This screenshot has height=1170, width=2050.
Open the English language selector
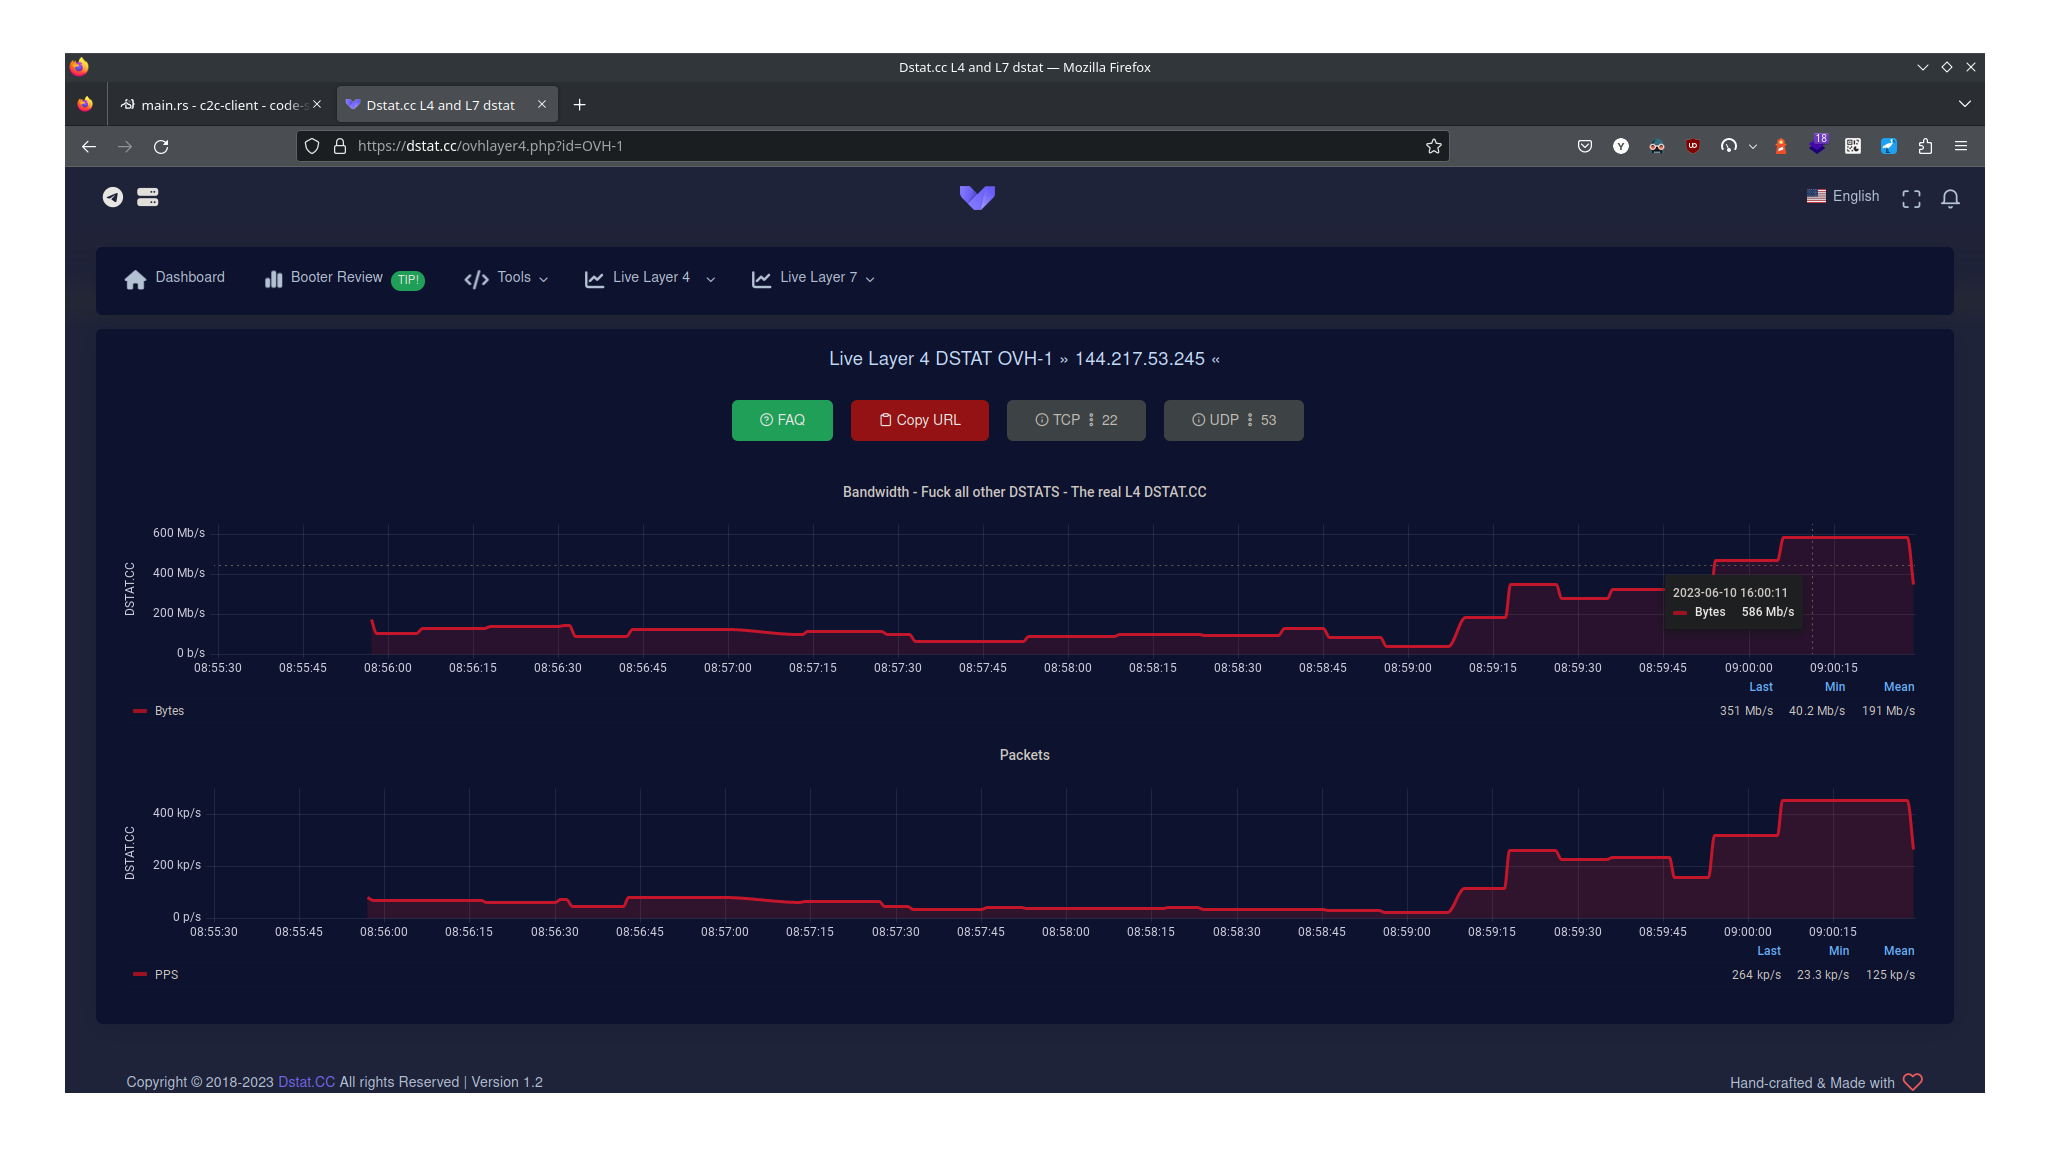coord(1843,197)
